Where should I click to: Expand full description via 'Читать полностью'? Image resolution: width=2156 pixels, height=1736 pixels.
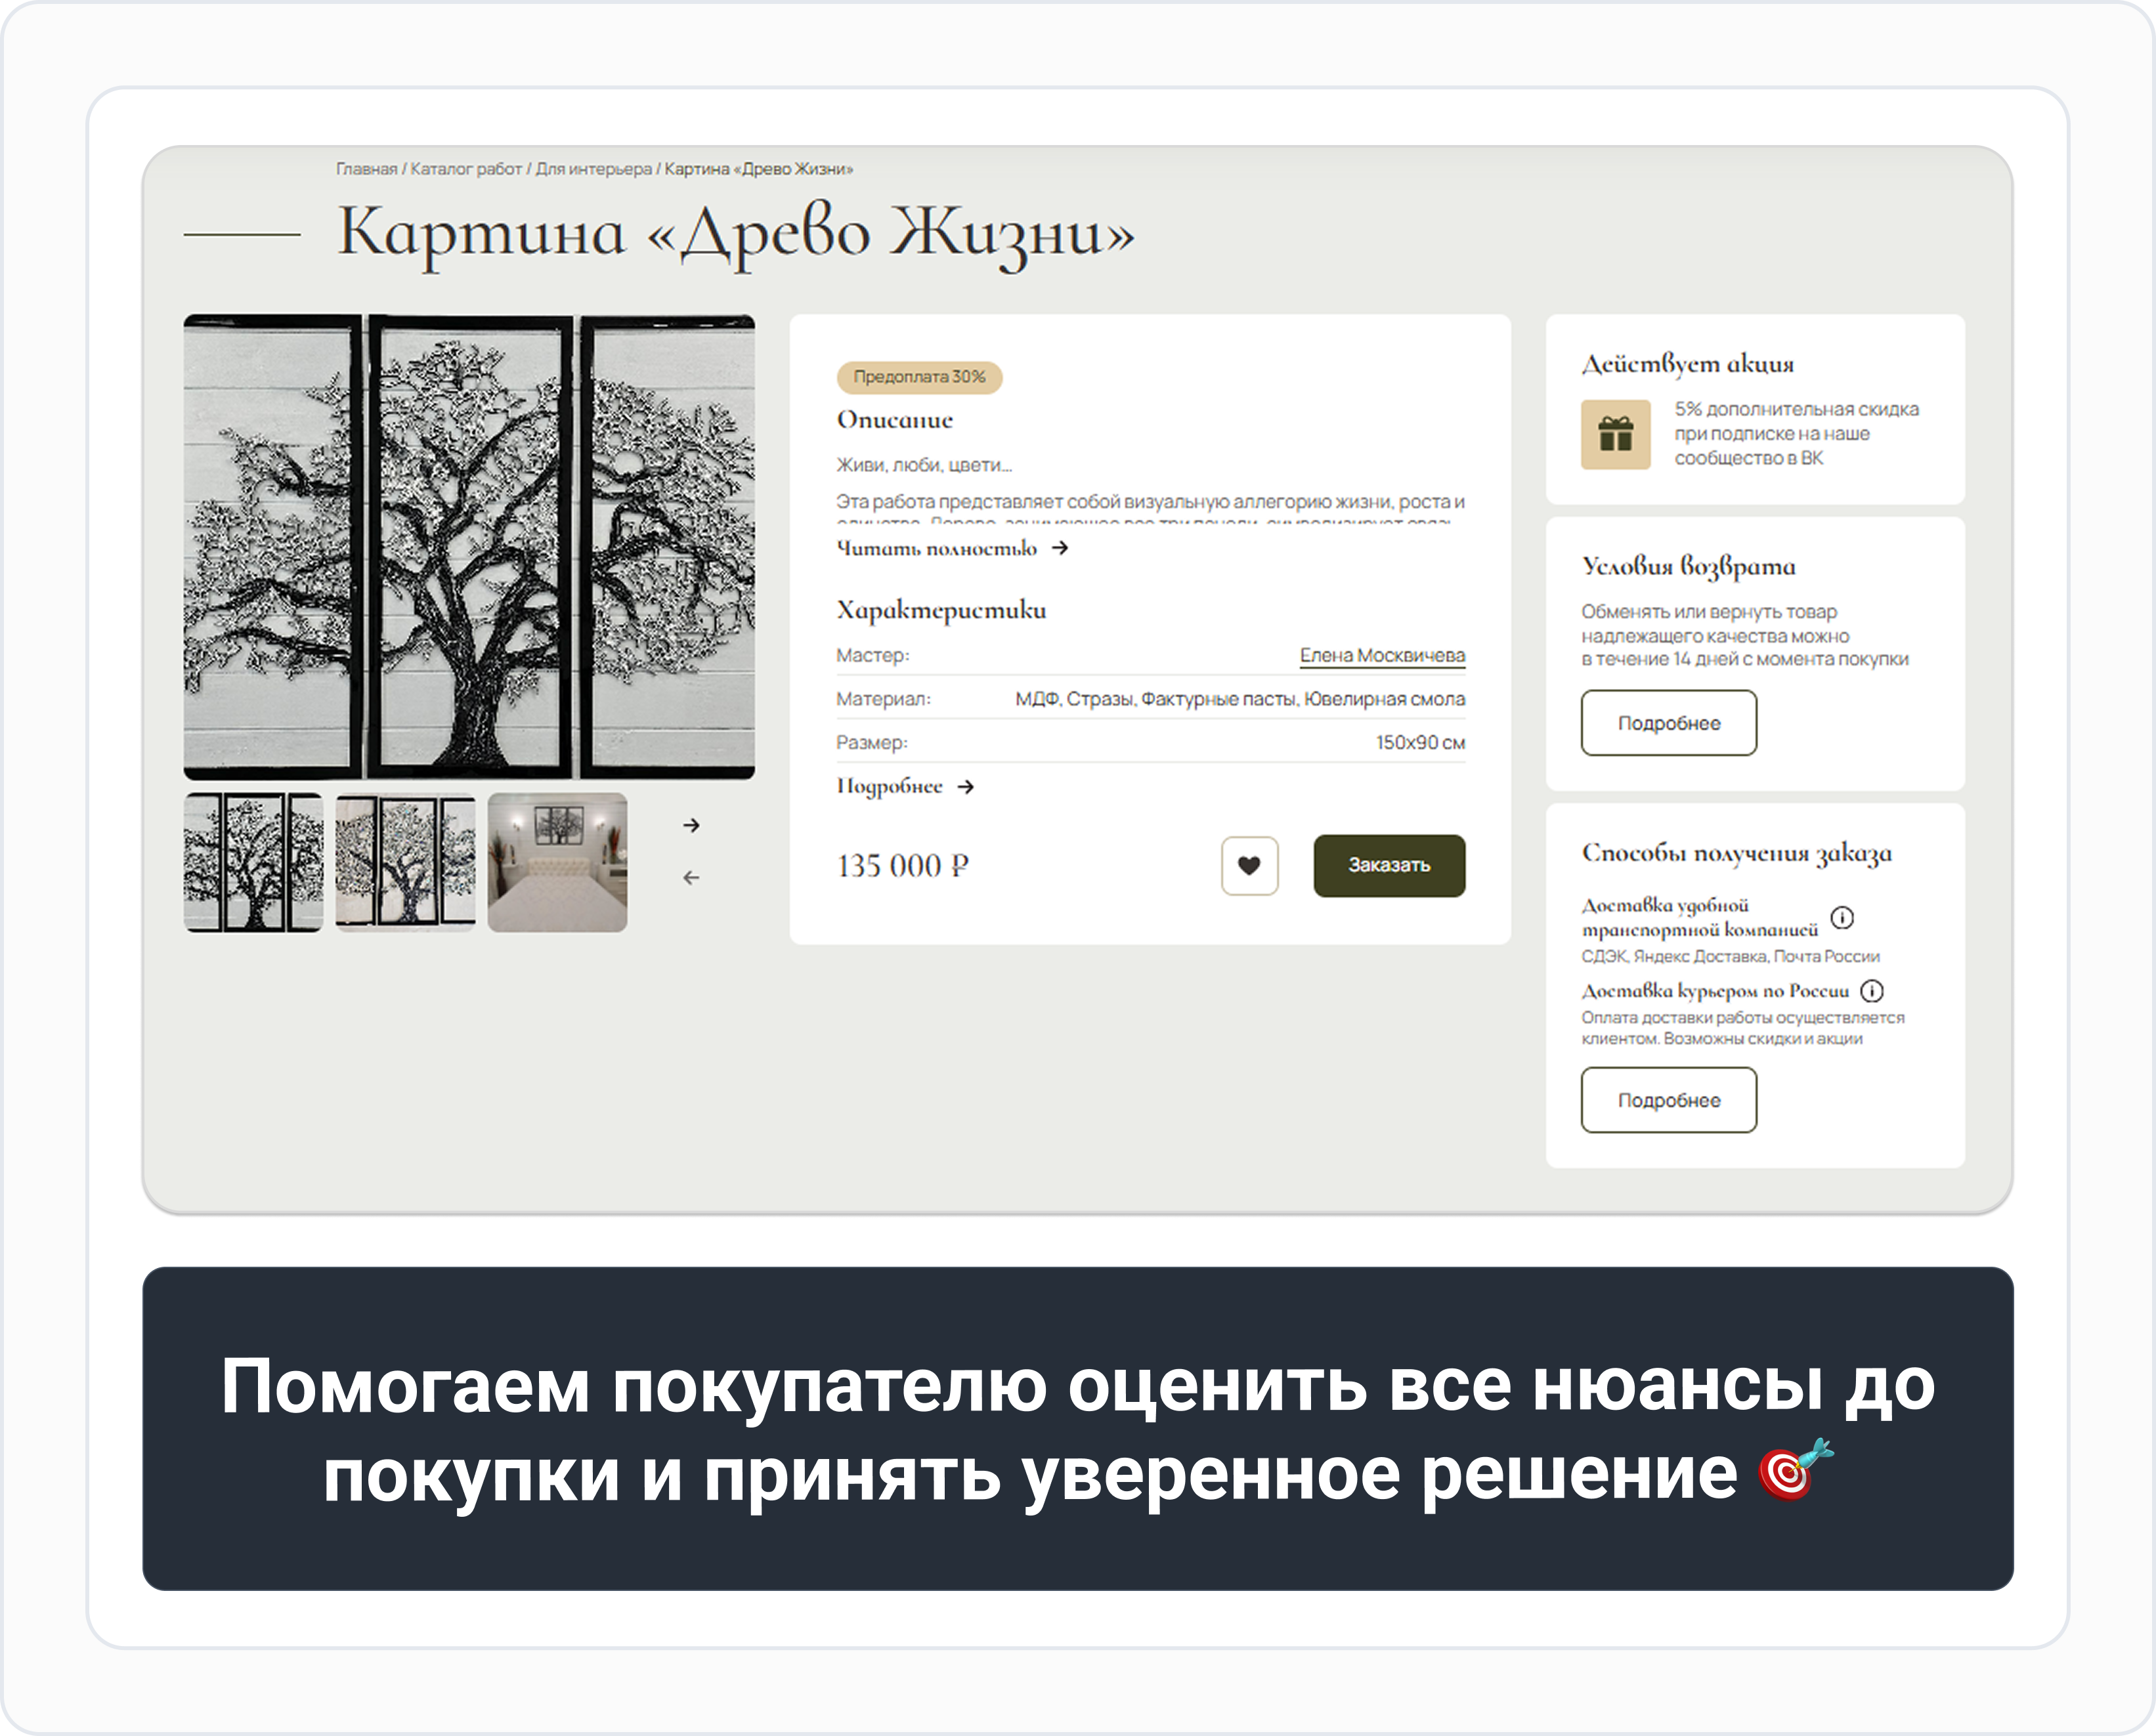click(936, 548)
